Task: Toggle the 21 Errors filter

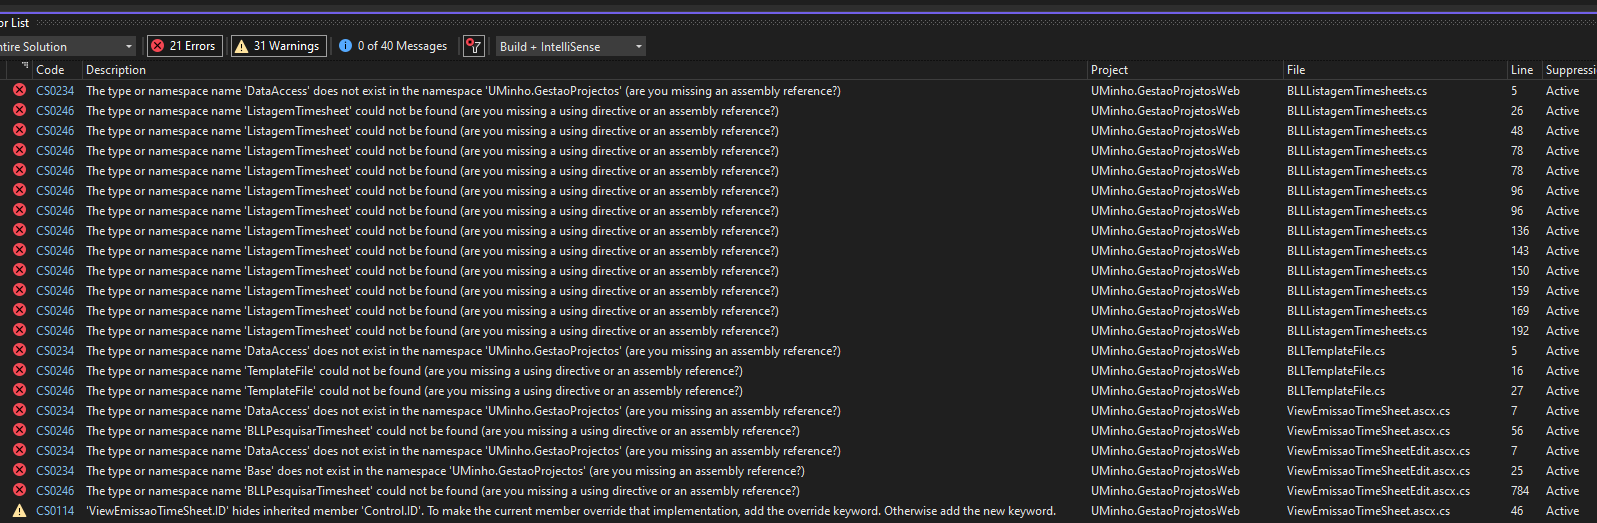Action: pos(185,46)
